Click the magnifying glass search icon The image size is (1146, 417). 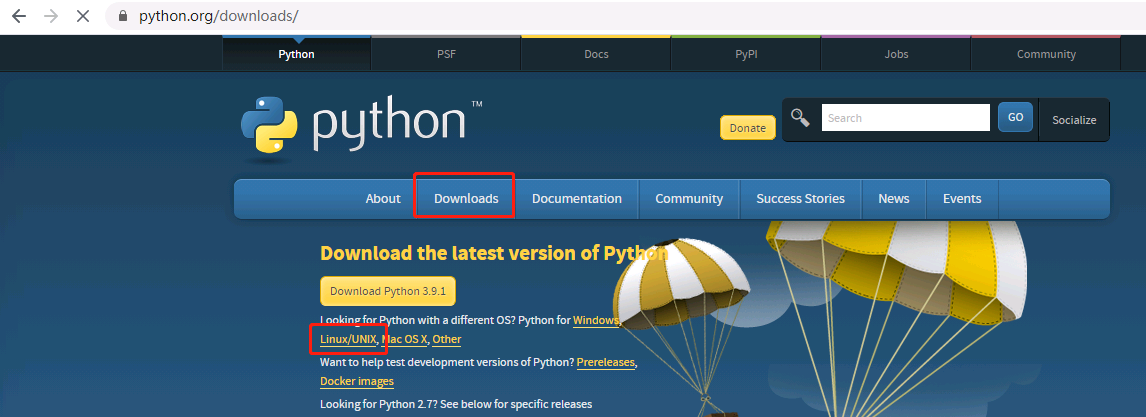tap(801, 118)
